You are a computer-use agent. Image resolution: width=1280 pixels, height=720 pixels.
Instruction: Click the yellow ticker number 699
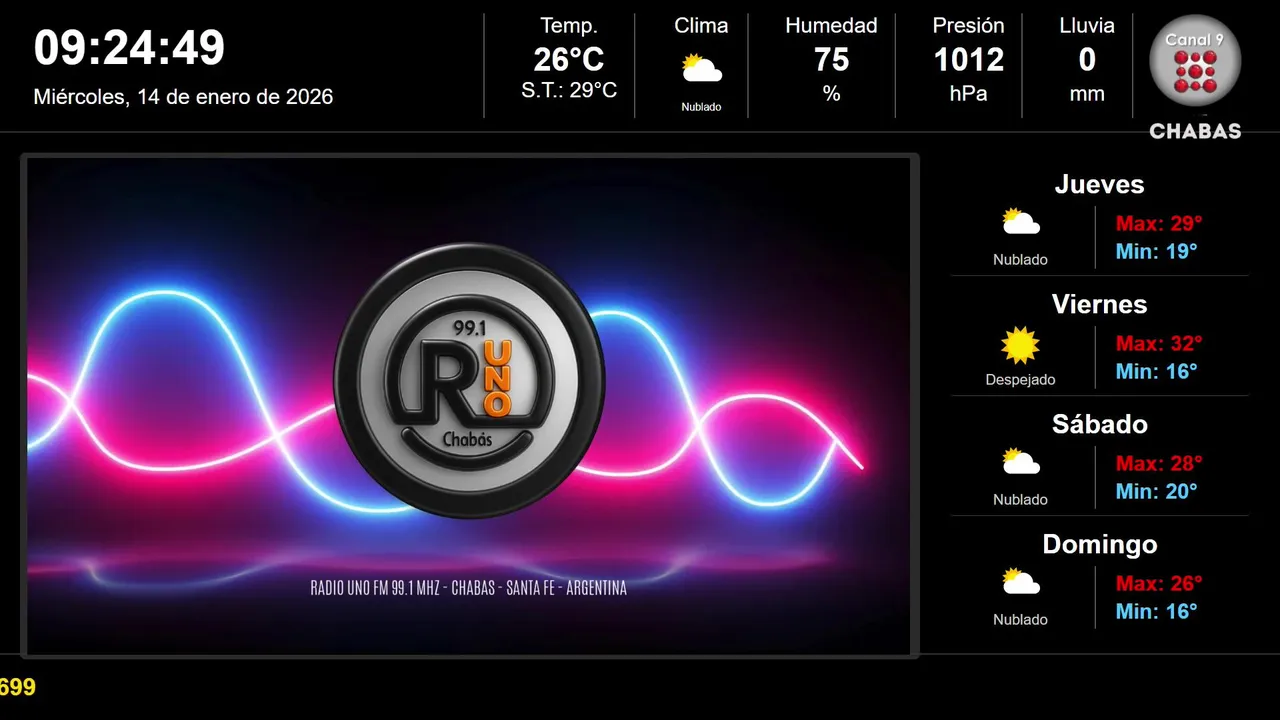pyautogui.click(x=18, y=687)
